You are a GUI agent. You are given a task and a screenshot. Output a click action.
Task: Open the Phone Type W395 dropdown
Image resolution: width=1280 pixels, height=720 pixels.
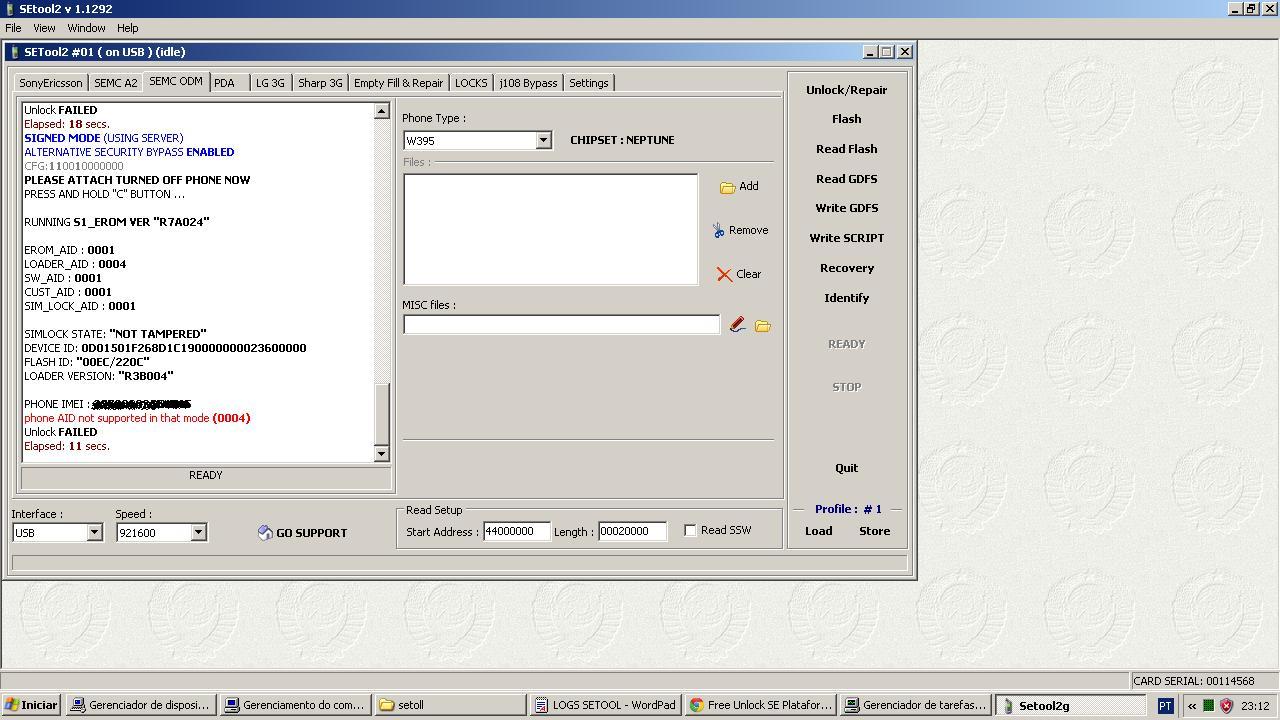tap(543, 141)
